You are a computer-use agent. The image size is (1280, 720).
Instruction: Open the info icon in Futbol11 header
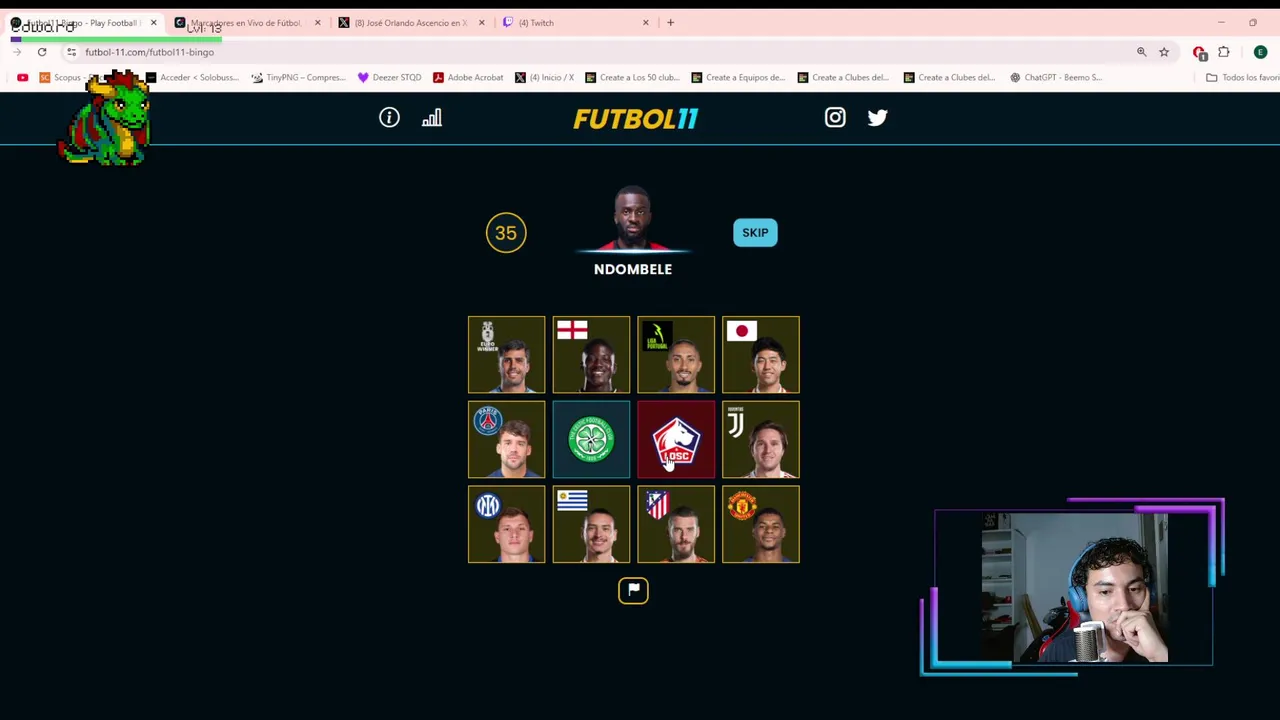pyautogui.click(x=389, y=118)
